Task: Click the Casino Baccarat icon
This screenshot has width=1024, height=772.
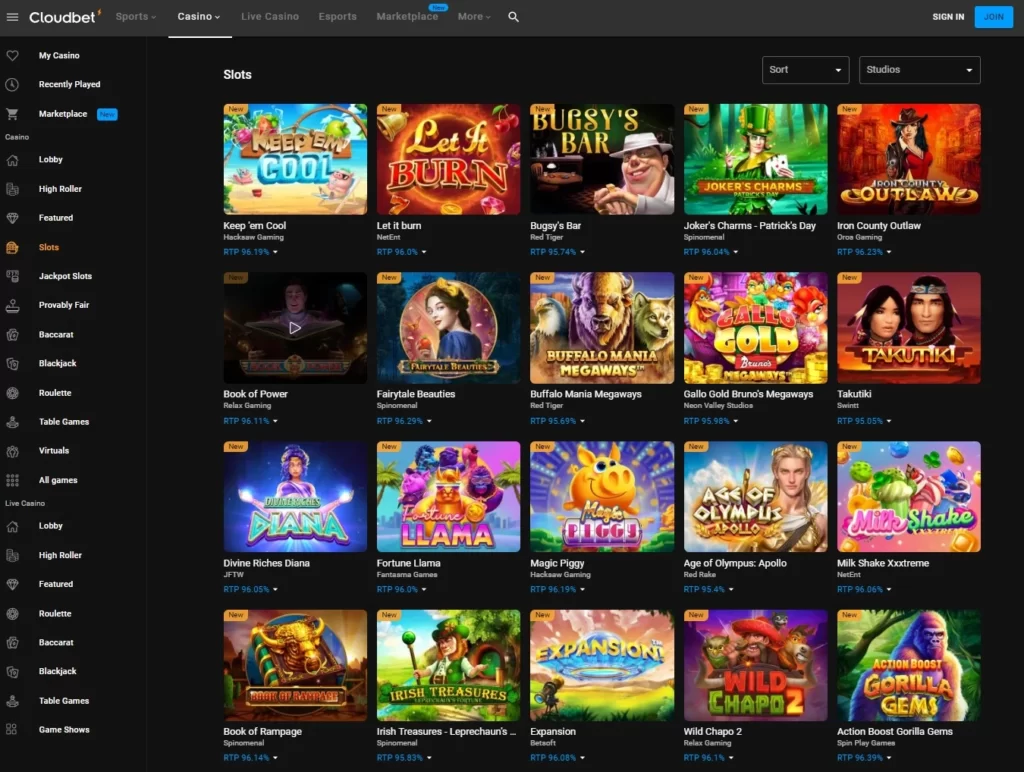Action: (x=12, y=334)
